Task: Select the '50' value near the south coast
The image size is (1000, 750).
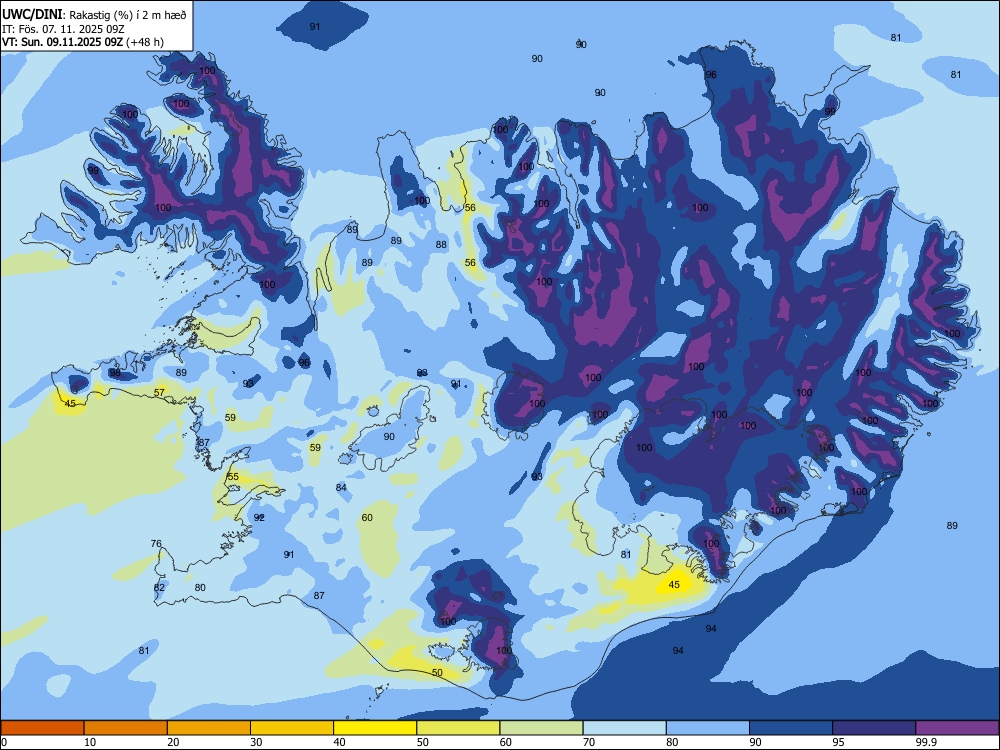Action: click(438, 672)
